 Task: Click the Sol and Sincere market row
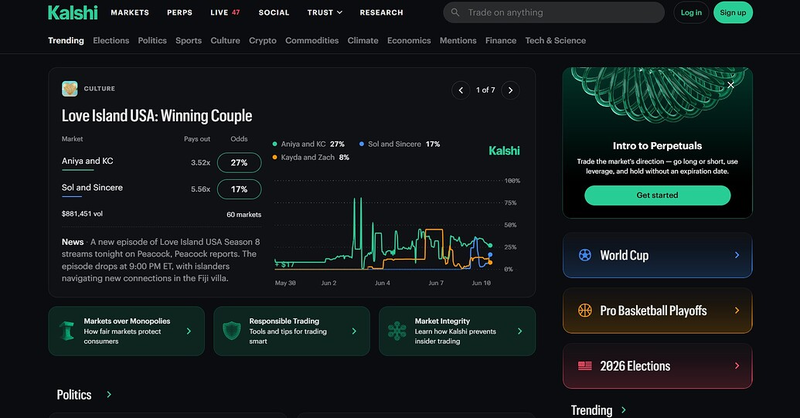[x=161, y=189]
